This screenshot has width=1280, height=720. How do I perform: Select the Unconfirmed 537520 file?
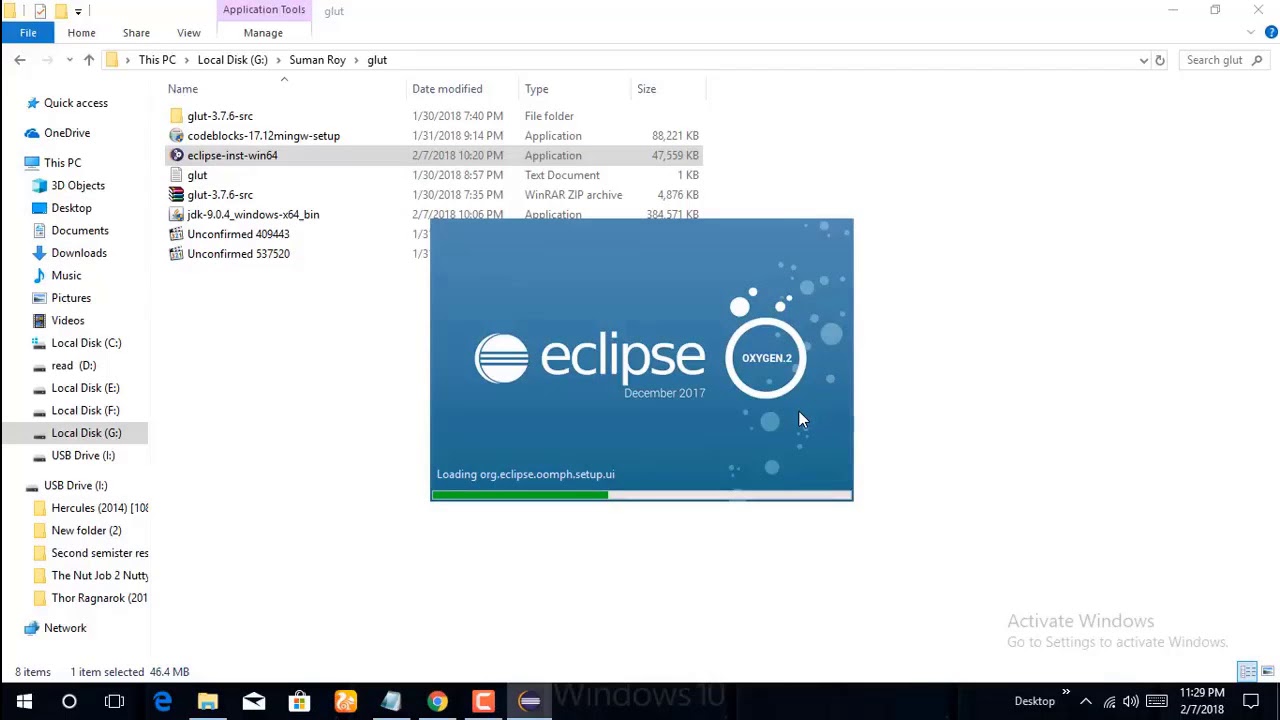coord(238,254)
